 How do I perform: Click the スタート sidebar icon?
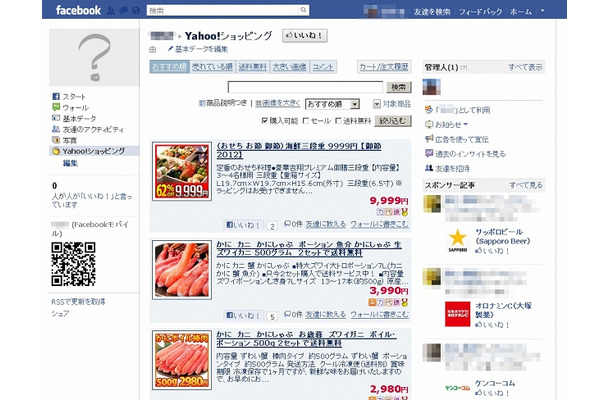tap(56, 96)
